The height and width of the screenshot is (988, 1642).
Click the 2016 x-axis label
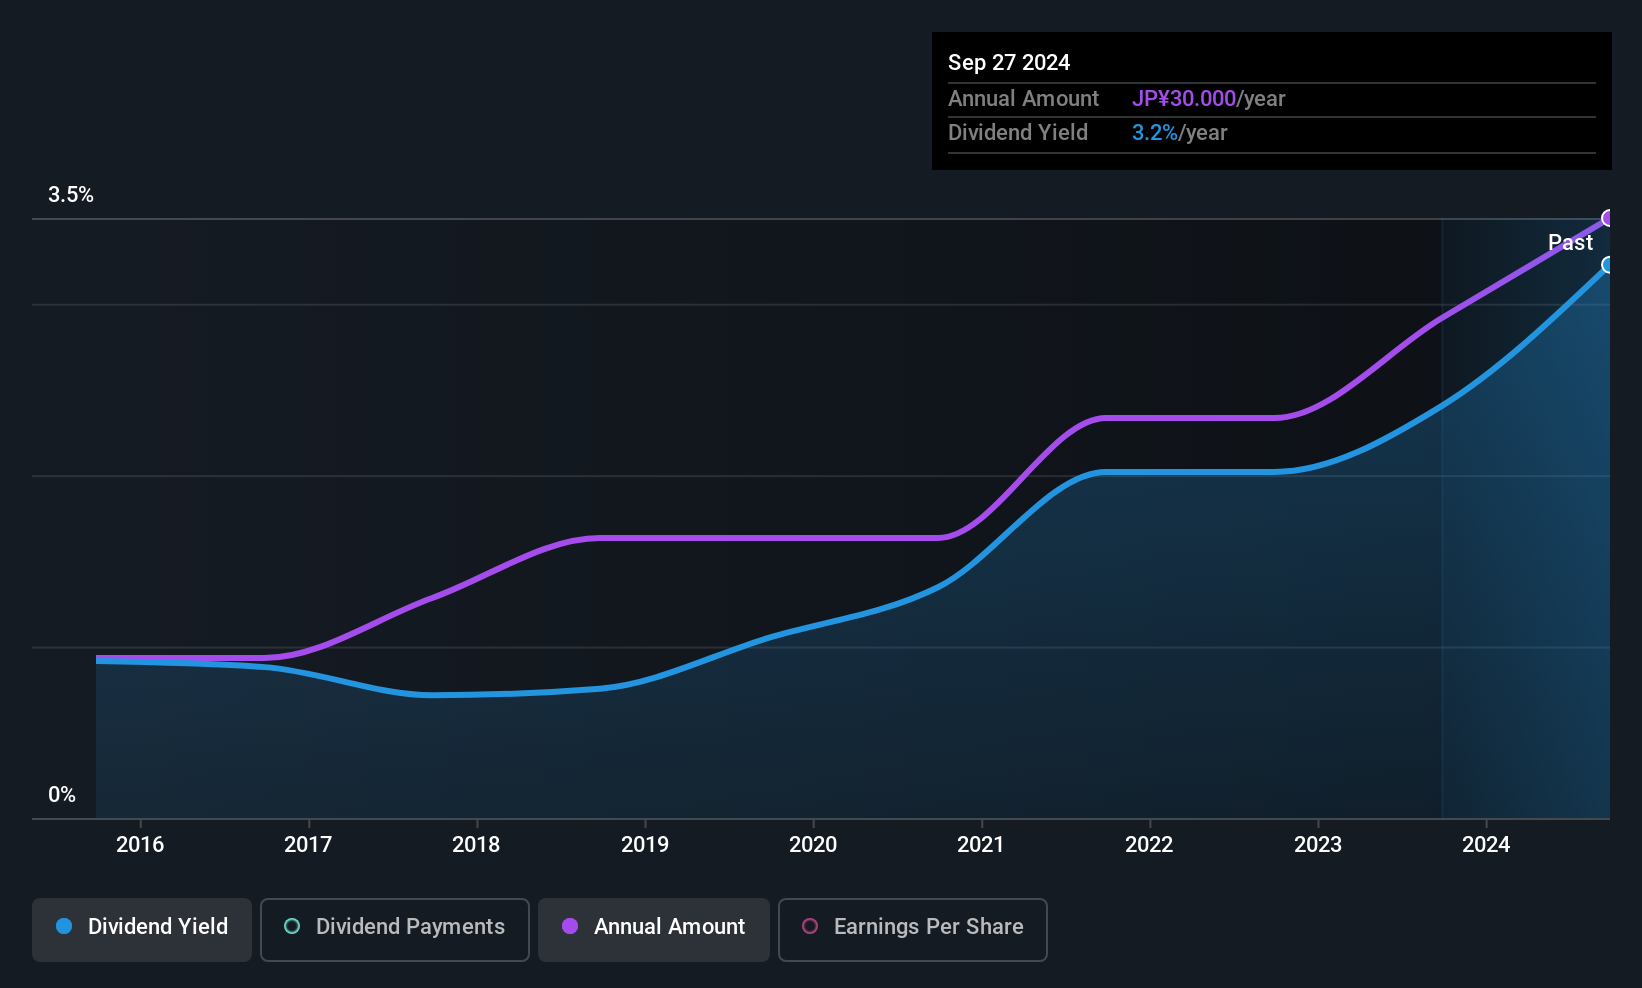coord(140,845)
